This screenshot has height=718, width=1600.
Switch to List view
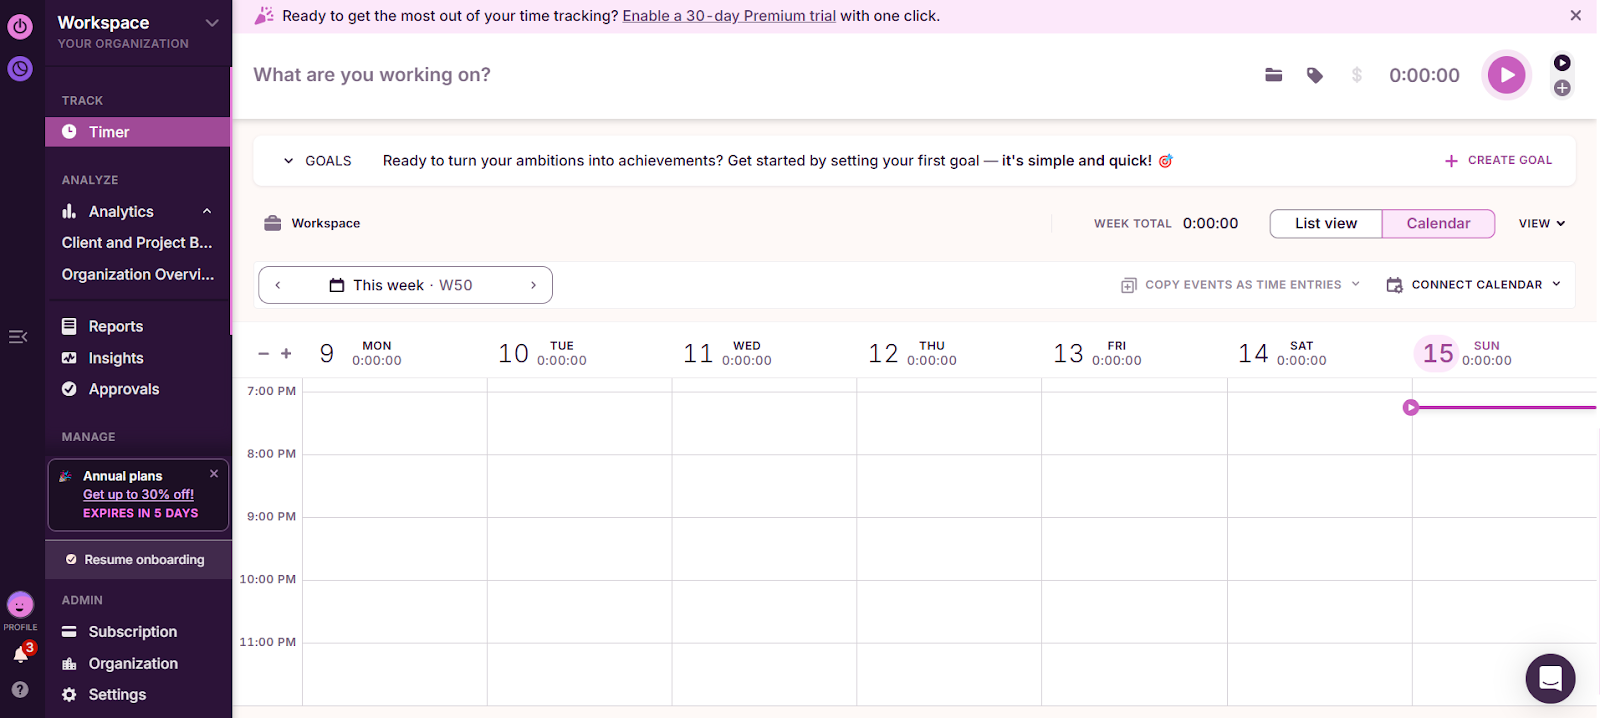tap(1326, 224)
